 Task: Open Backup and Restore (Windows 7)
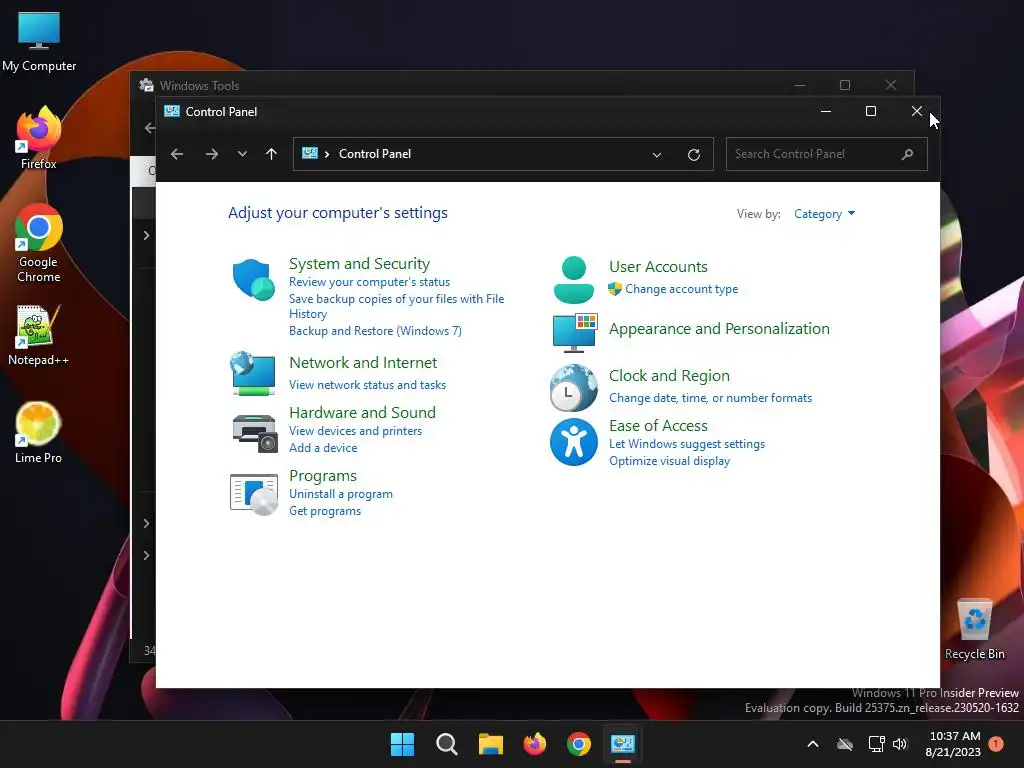point(376,331)
